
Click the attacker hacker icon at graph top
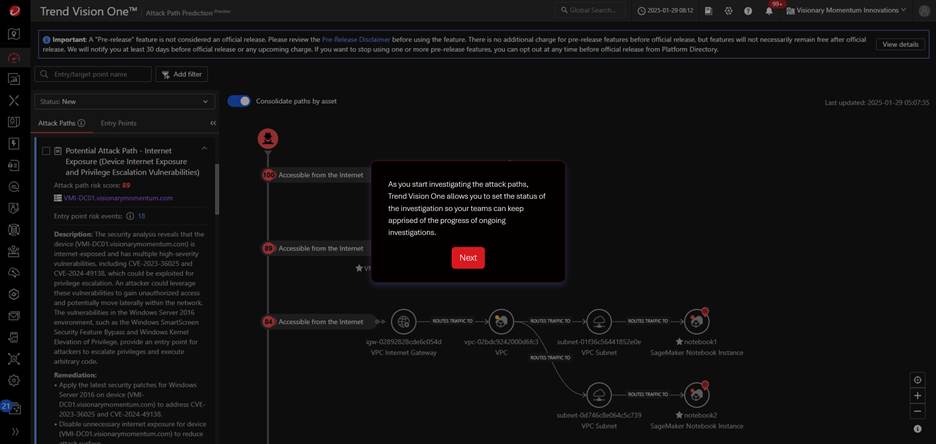pyautogui.click(x=268, y=139)
